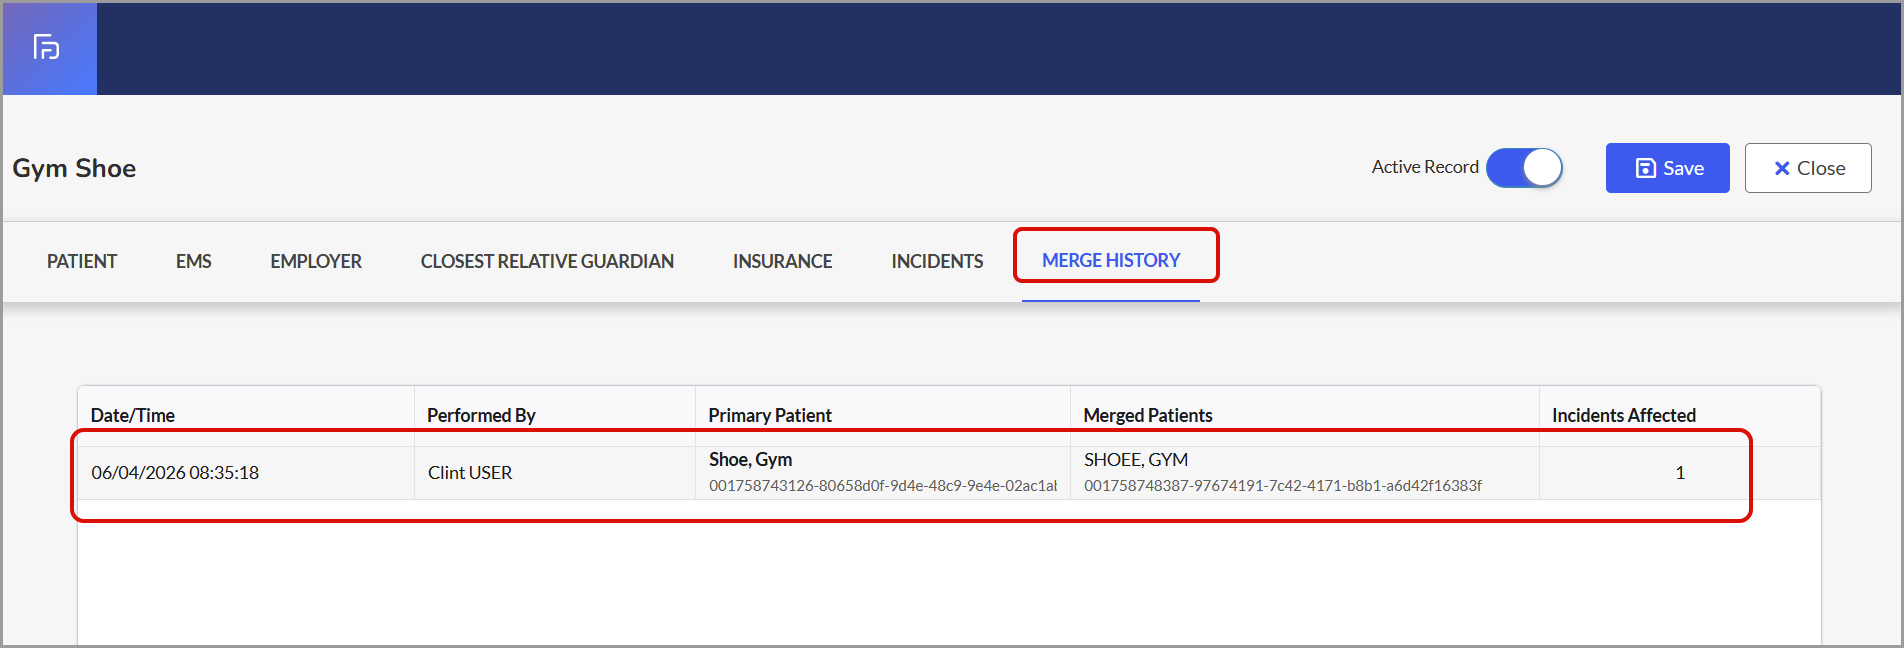The image size is (1904, 648).
Task: Click the Primary Patient column header
Action: (x=770, y=415)
